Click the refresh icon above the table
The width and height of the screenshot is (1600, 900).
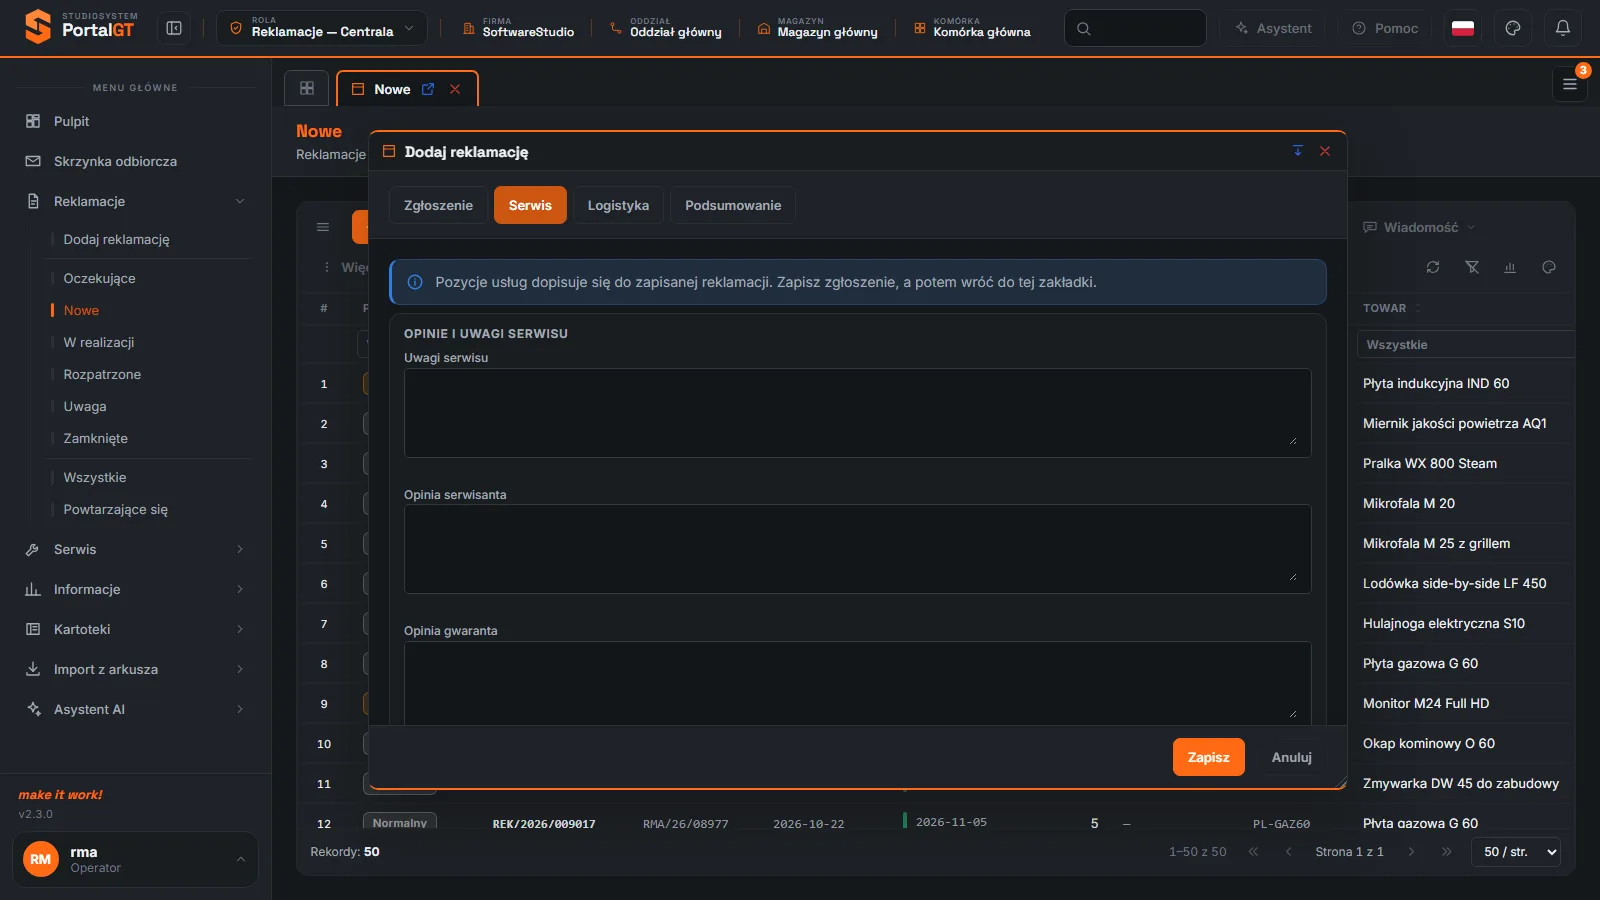(1433, 267)
